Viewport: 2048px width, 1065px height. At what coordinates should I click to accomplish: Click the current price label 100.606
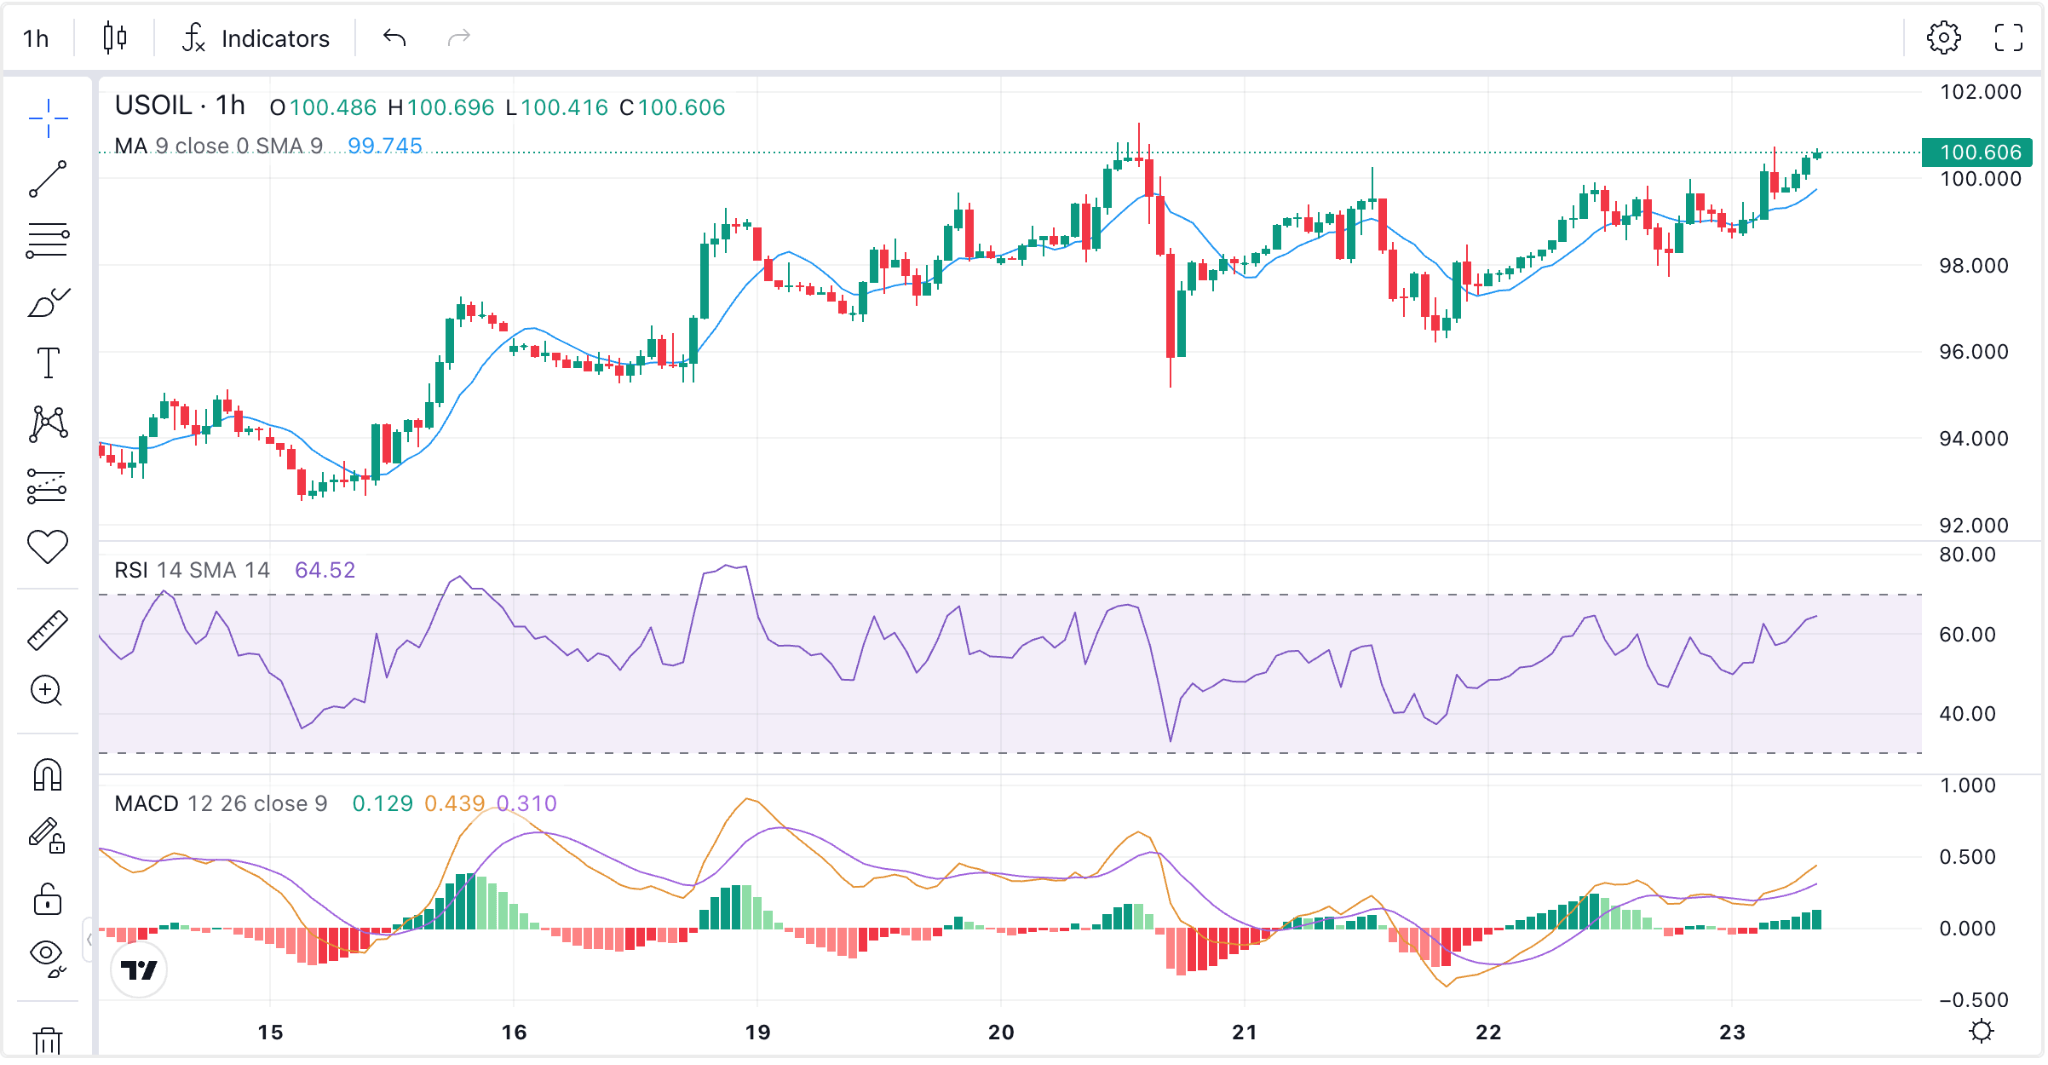pyautogui.click(x=1977, y=152)
